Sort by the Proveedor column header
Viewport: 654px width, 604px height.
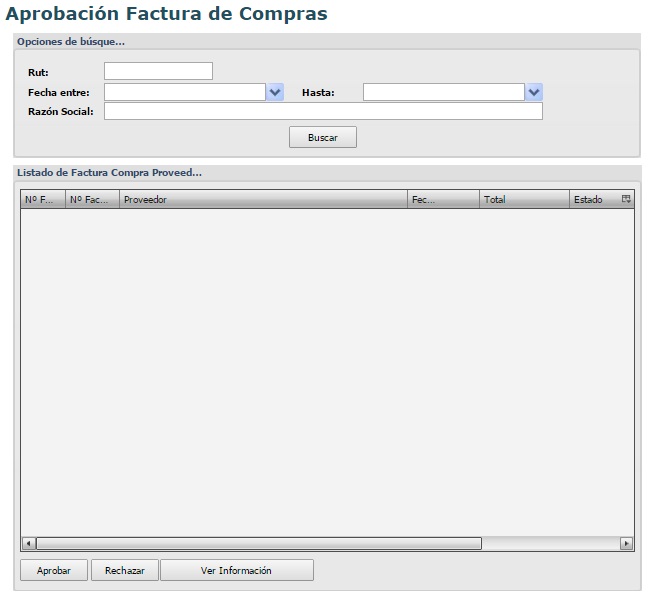click(264, 199)
